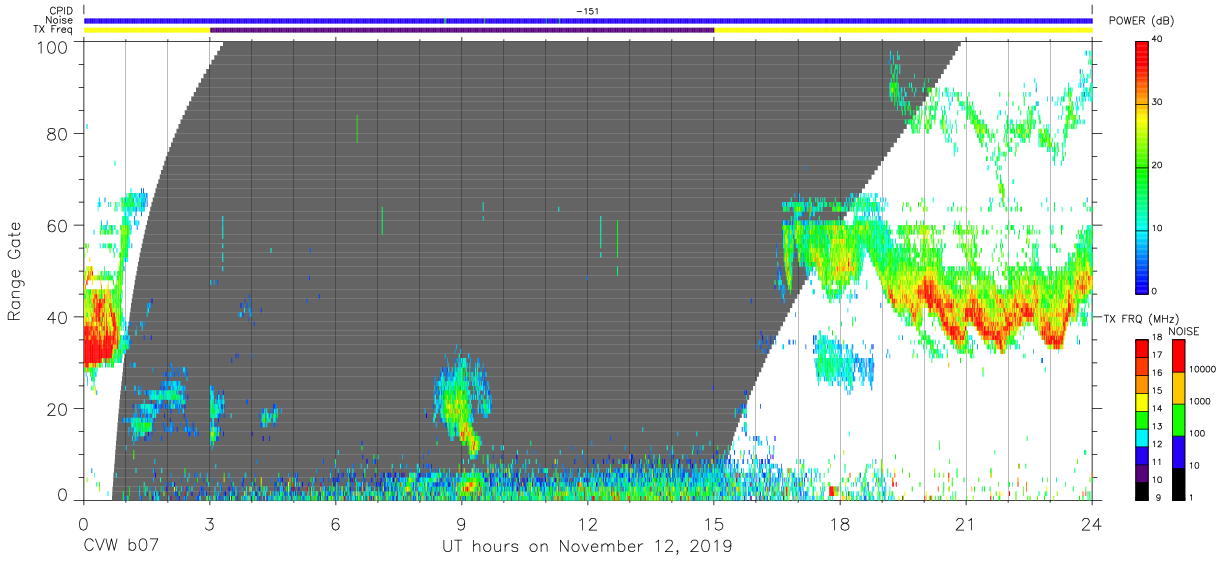Select the 20 tick on the Range Gate axis

click(x=57, y=409)
